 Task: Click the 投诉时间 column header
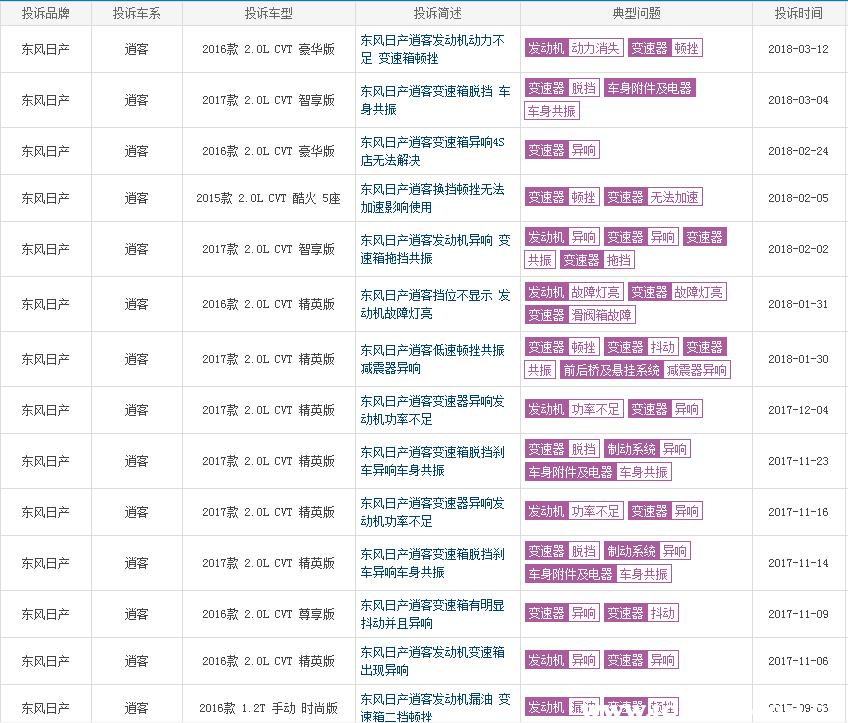798,13
